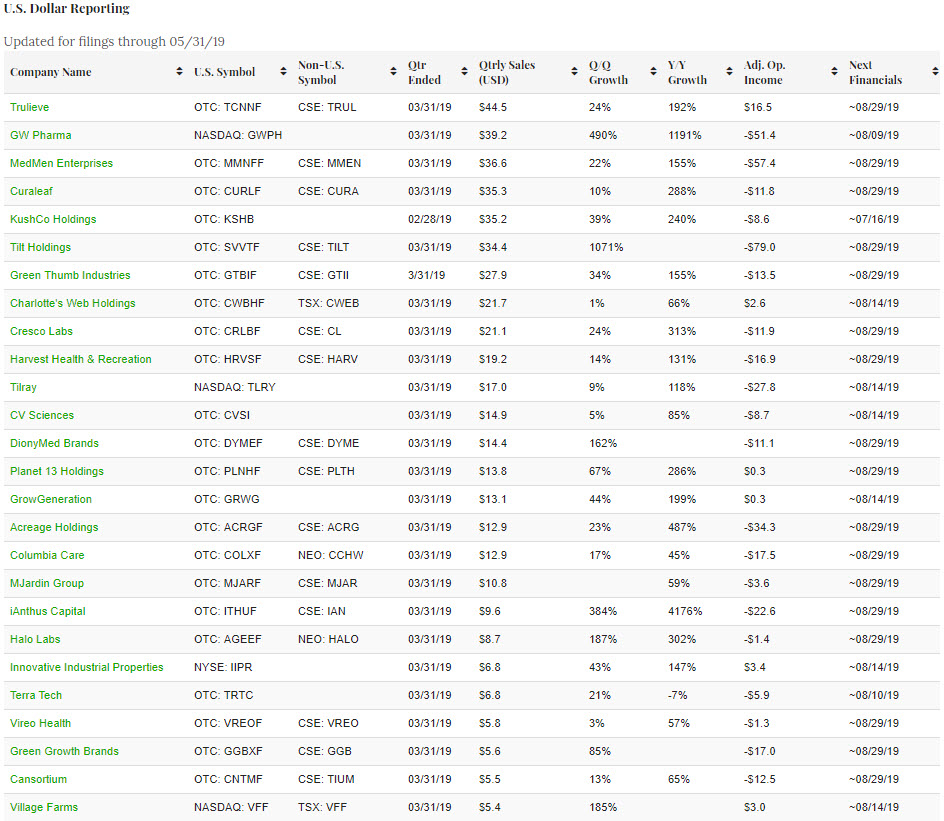Select the Curaleaf link

[x=32, y=191]
